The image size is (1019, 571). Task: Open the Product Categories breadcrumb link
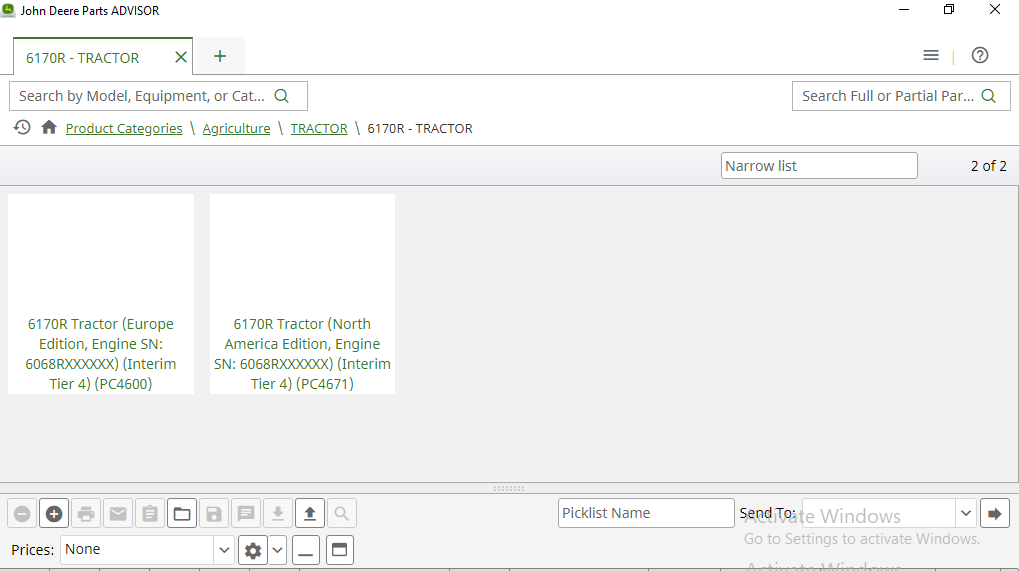(x=124, y=129)
